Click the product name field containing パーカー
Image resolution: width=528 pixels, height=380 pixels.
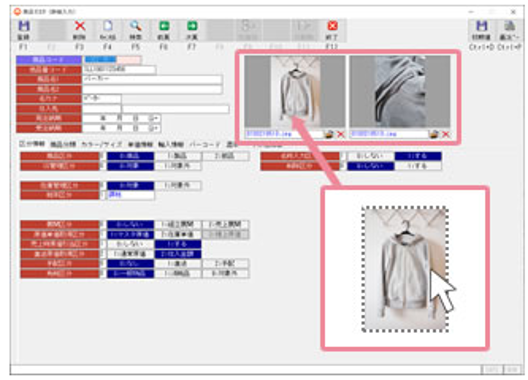point(152,80)
